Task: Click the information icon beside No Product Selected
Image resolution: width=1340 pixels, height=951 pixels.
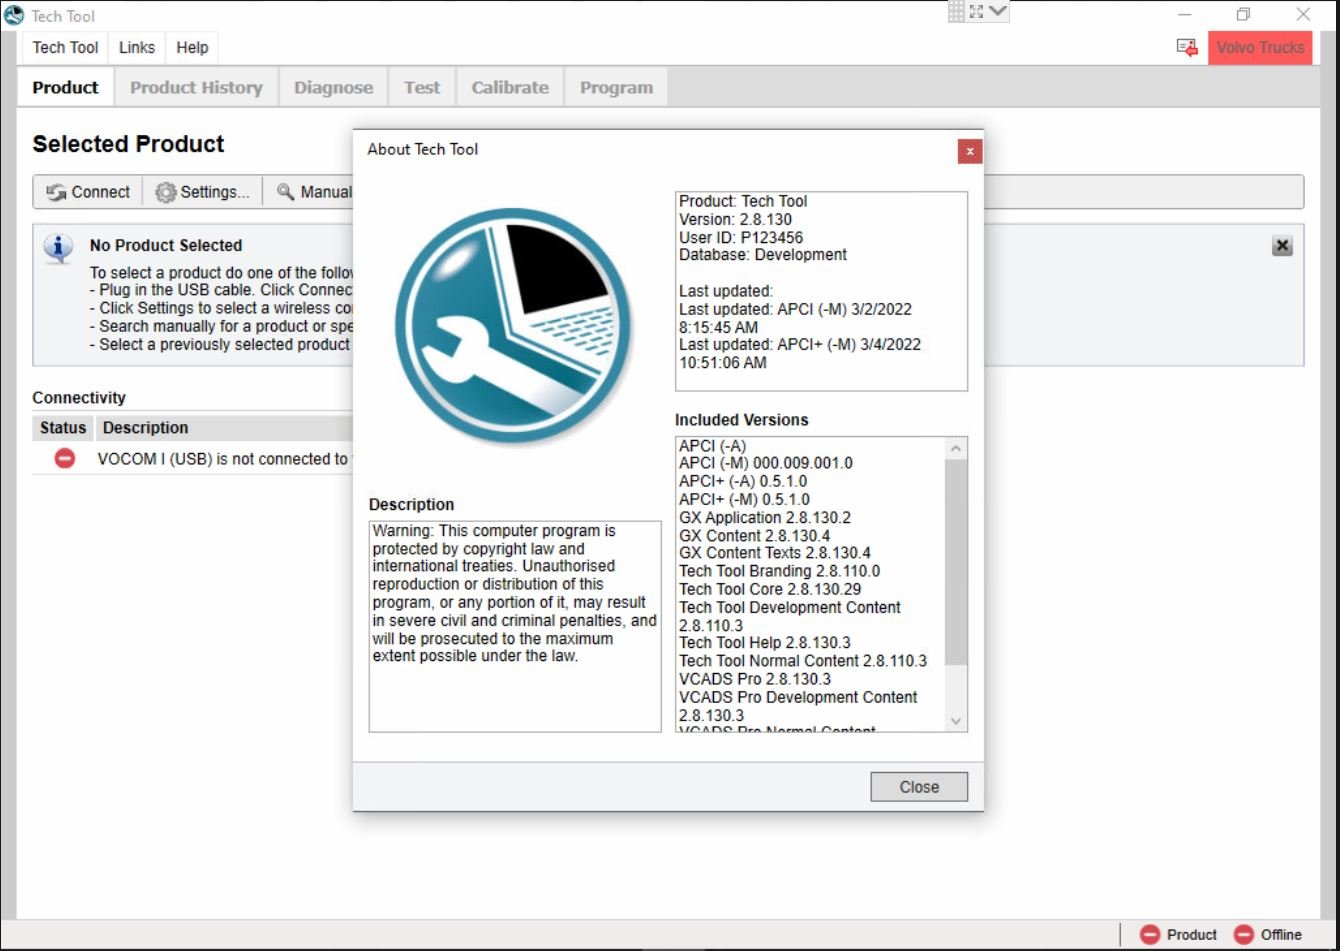Action: (59, 249)
